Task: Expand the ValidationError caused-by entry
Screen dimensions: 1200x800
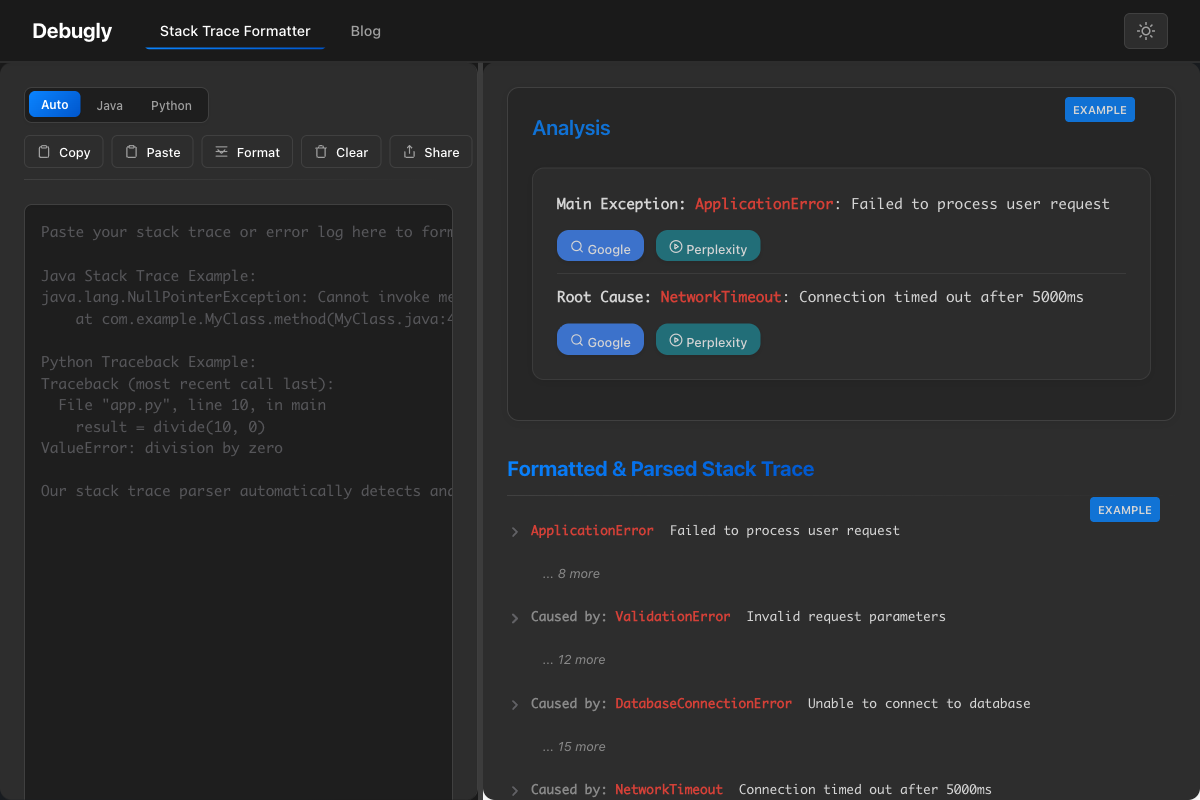Action: point(515,618)
